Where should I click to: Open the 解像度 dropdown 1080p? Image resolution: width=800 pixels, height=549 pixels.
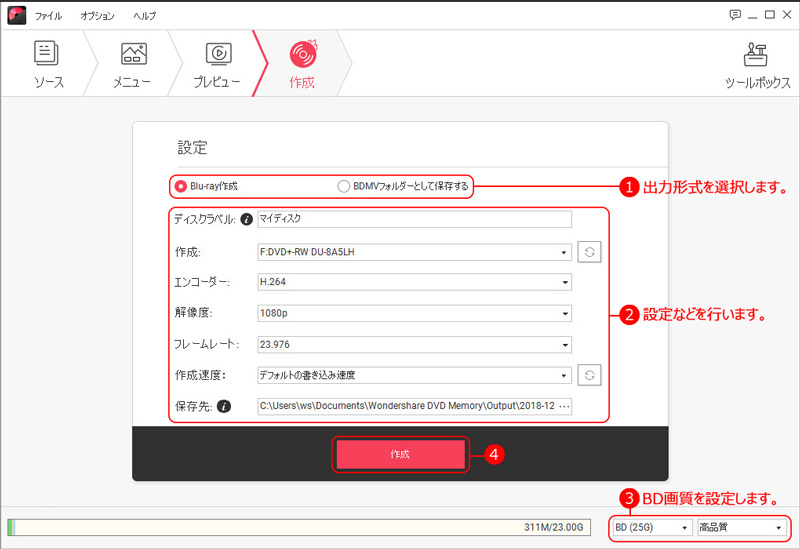pos(414,313)
